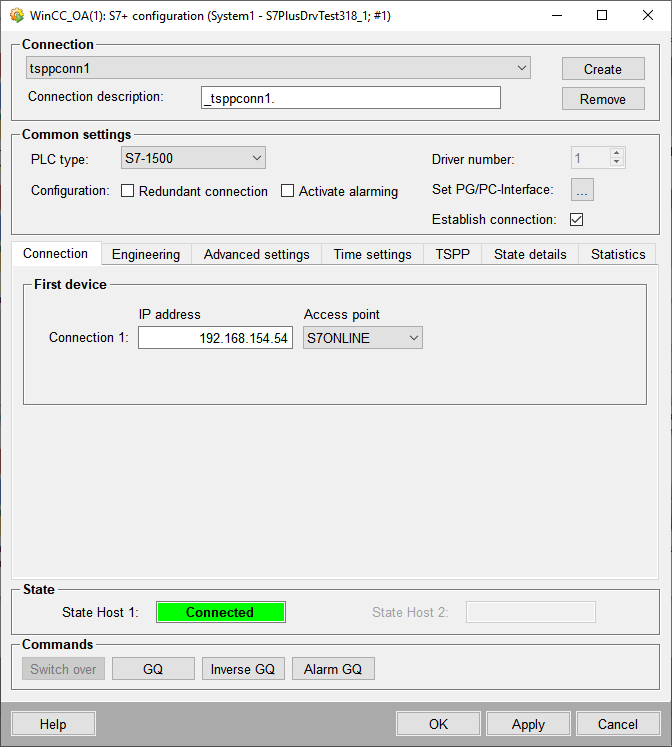Click the Connection description text field
Viewport: 672px width, 747px height.
tap(350, 98)
